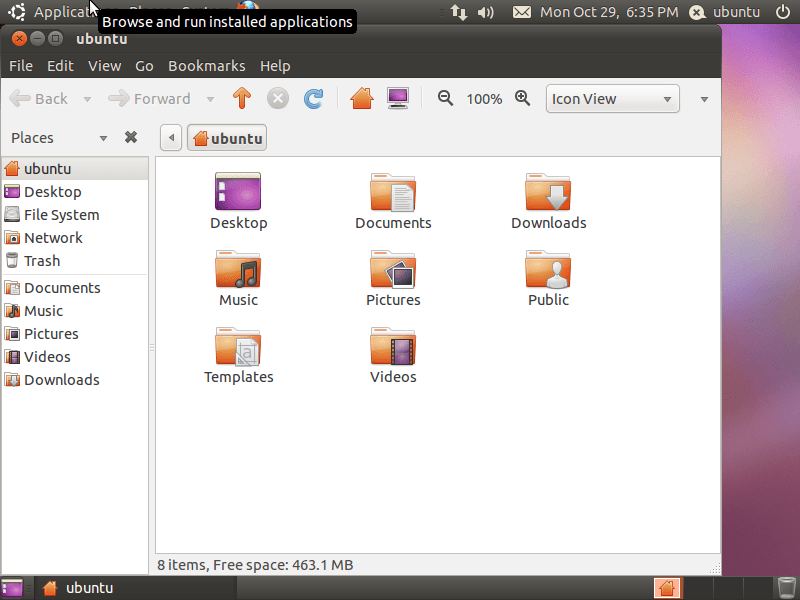
Task: Open Back history dropdown arrow
Action: click(x=87, y=99)
